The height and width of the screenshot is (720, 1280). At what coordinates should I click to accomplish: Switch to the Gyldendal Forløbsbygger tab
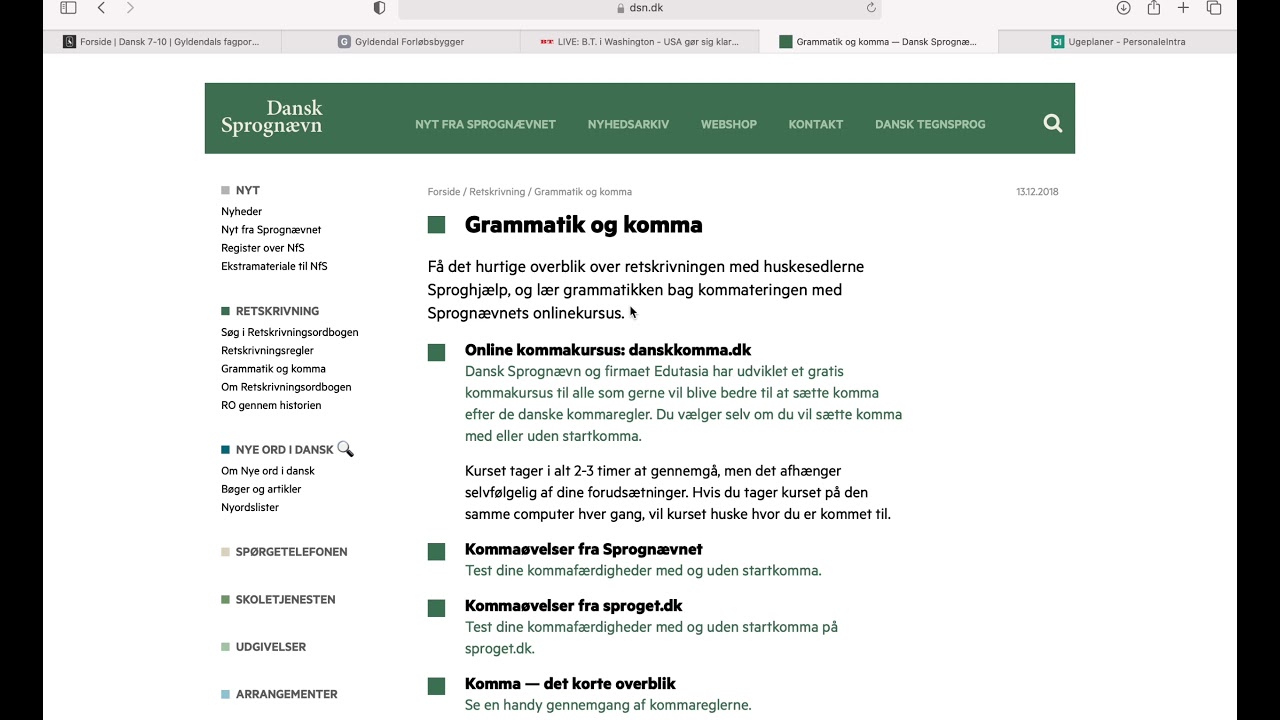click(401, 42)
